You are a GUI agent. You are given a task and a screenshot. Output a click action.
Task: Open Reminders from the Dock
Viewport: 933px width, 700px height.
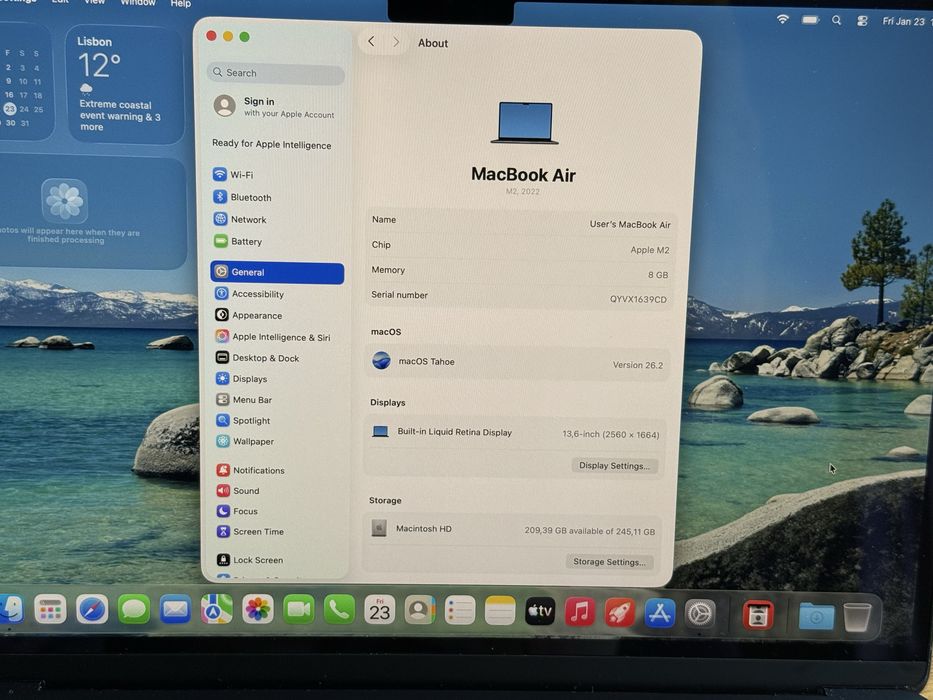(460, 611)
